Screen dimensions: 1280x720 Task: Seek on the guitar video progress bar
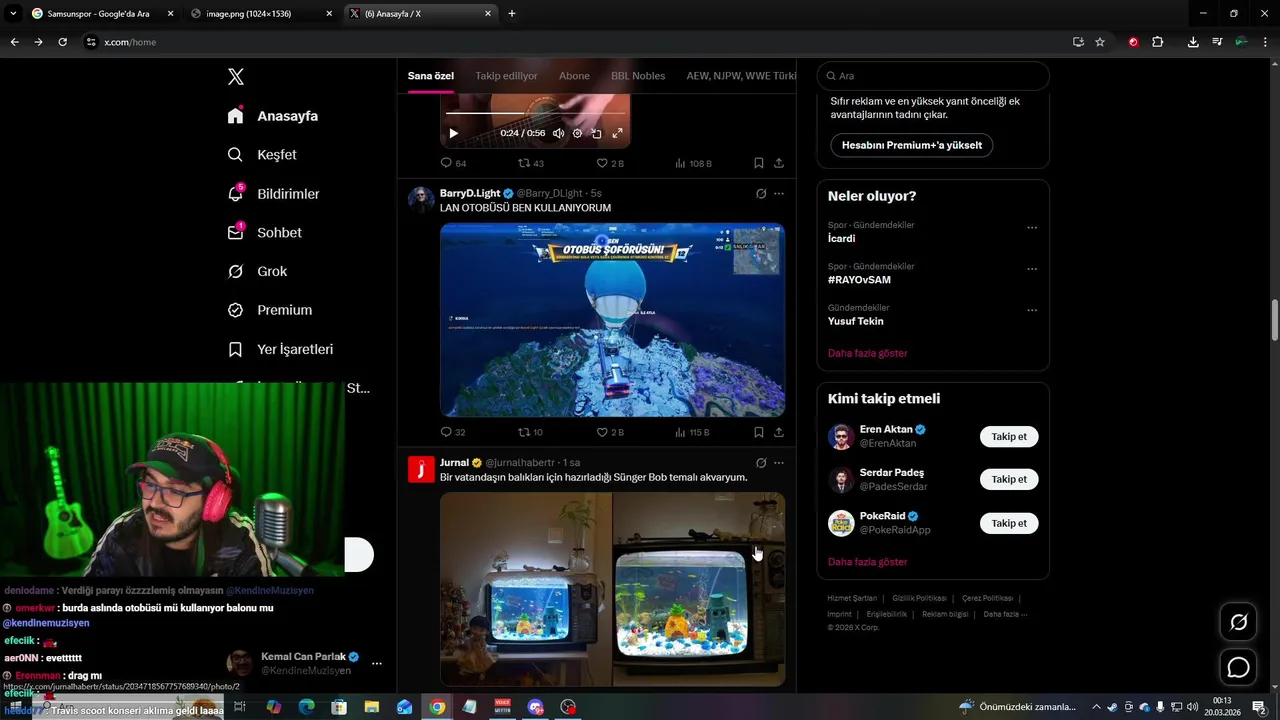(x=535, y=114)
